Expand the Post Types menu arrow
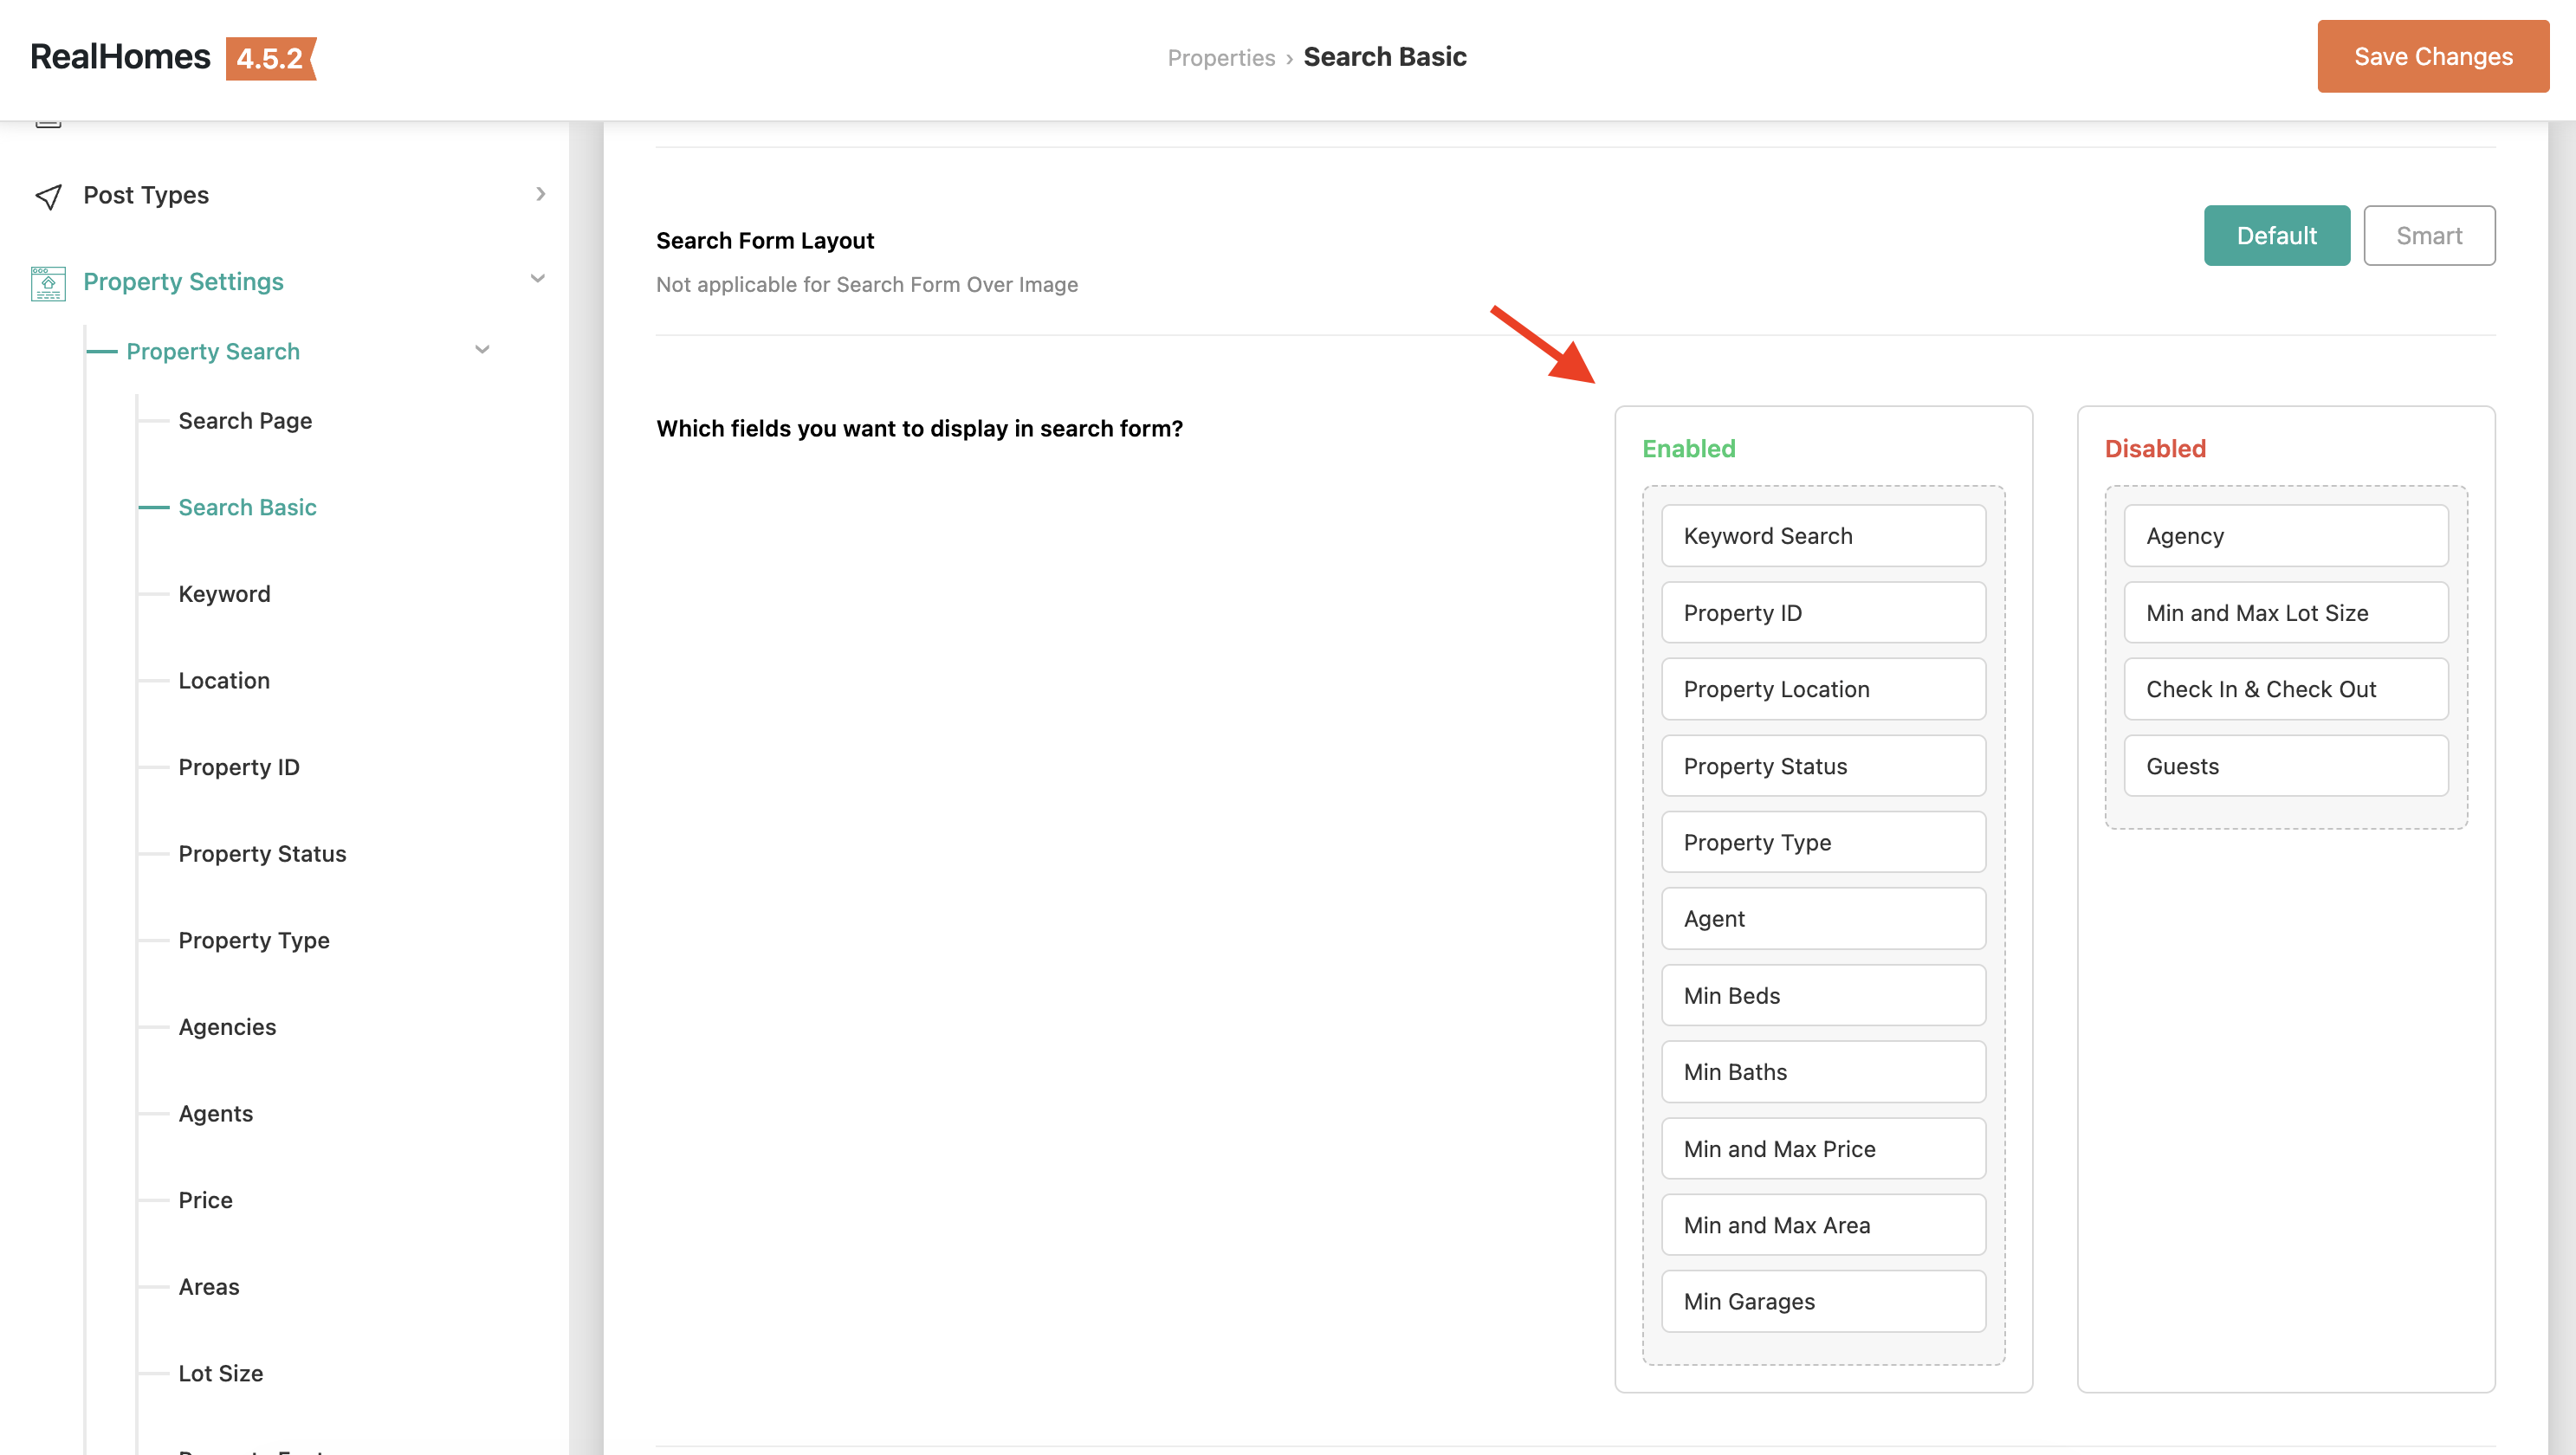 [540, 194]
